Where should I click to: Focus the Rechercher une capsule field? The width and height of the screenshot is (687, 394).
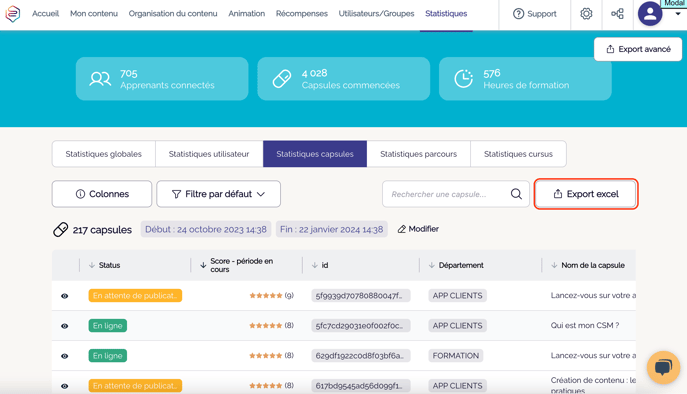[456, 194]
